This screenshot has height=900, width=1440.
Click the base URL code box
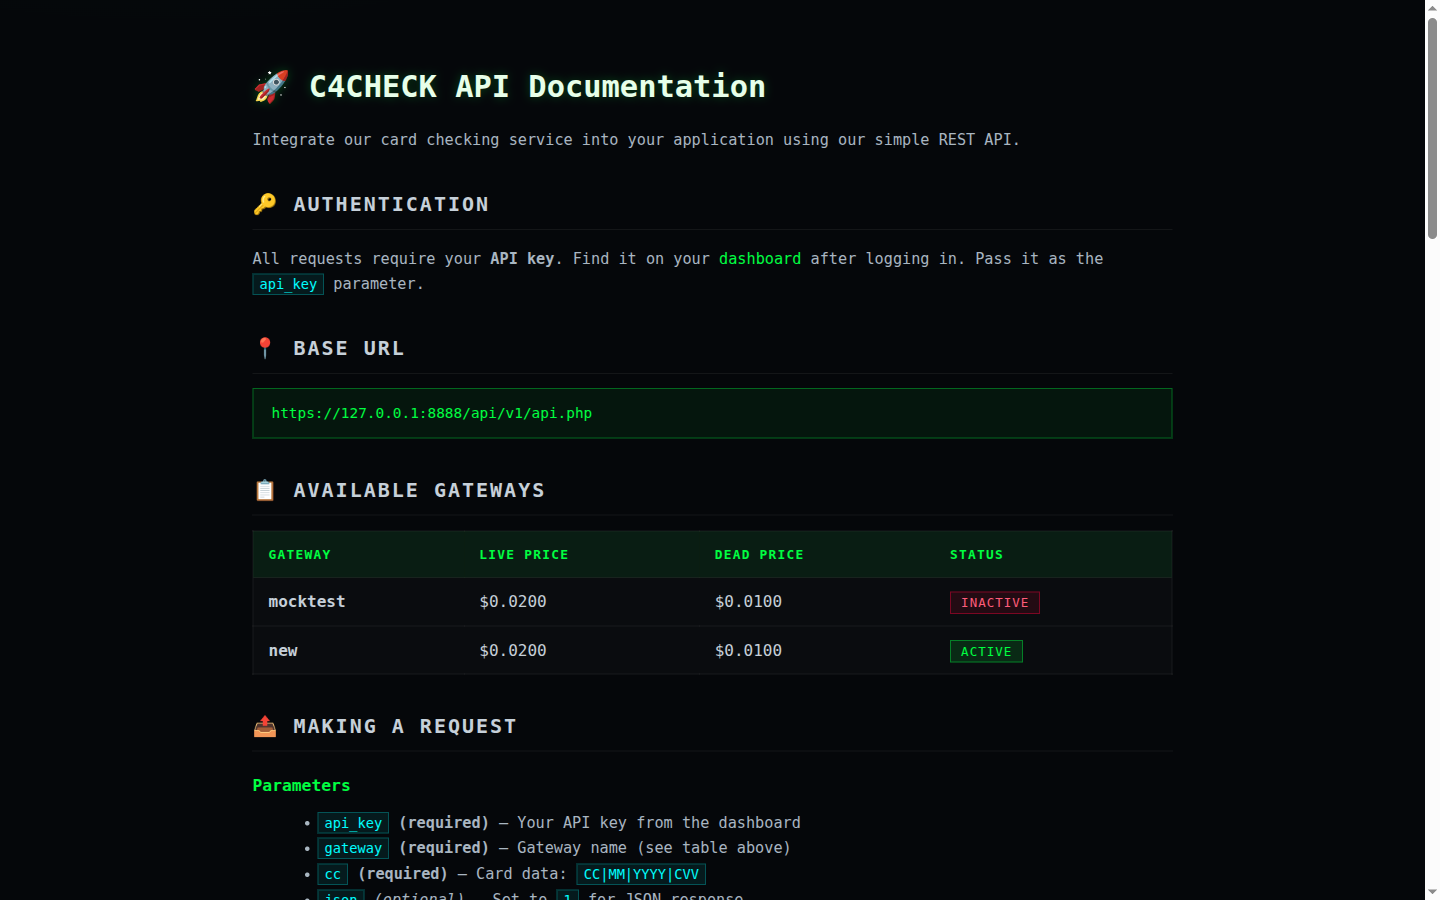[712, 413]
